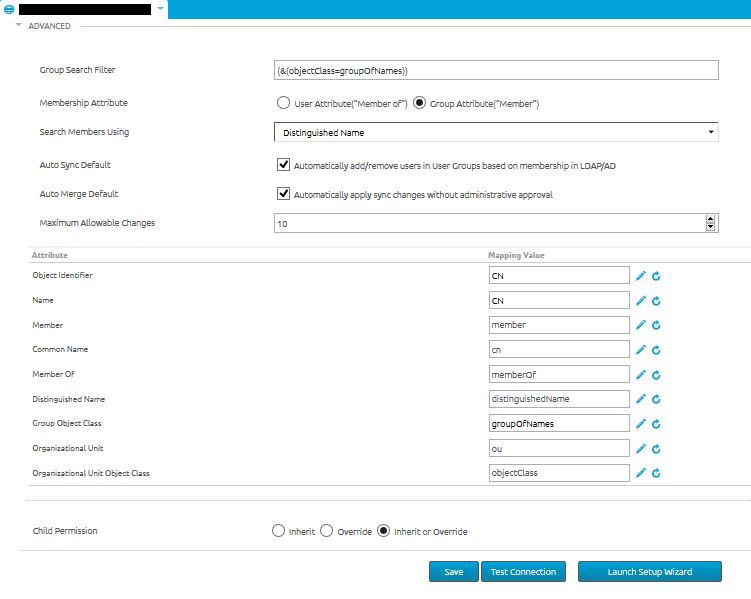Click into the Group Search Filter field
Image resolution: width=751 pixels, height=599 pixels.
(496, 70)
